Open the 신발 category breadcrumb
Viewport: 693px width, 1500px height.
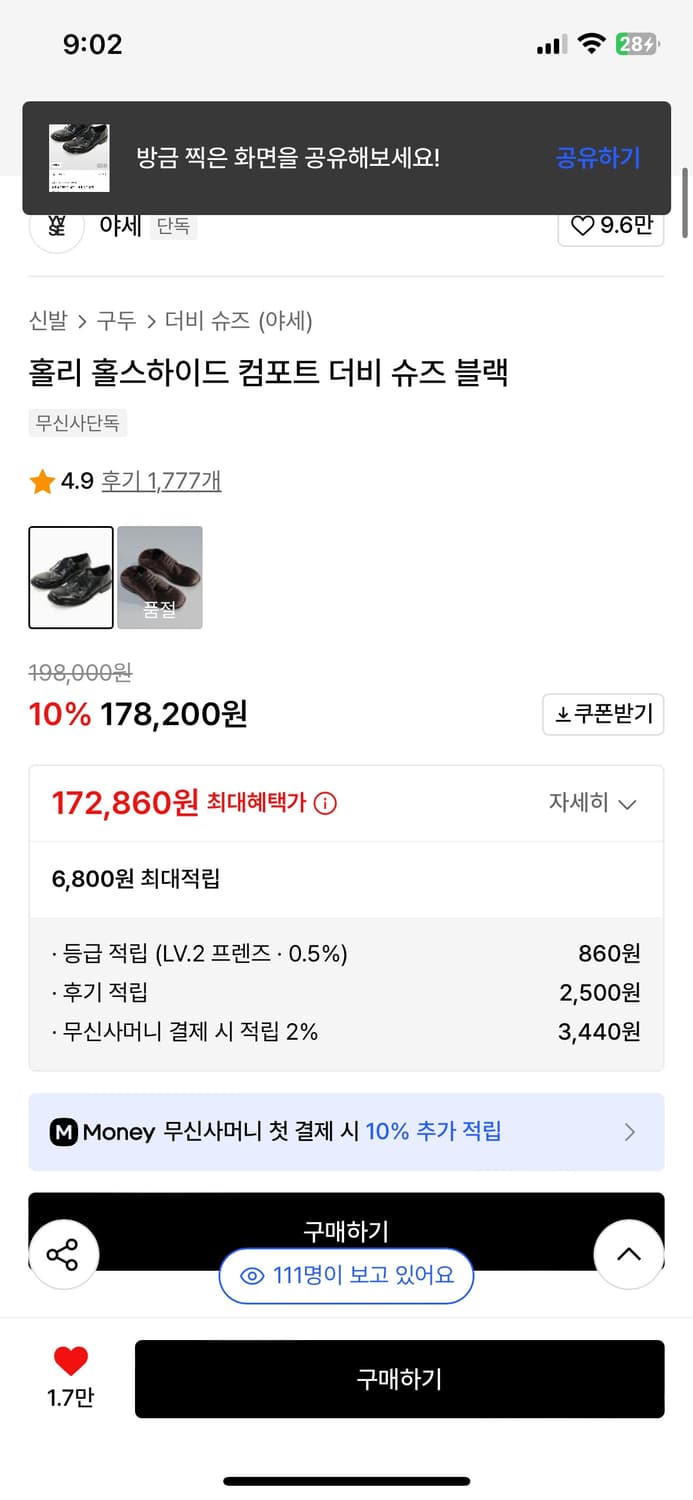43,322
